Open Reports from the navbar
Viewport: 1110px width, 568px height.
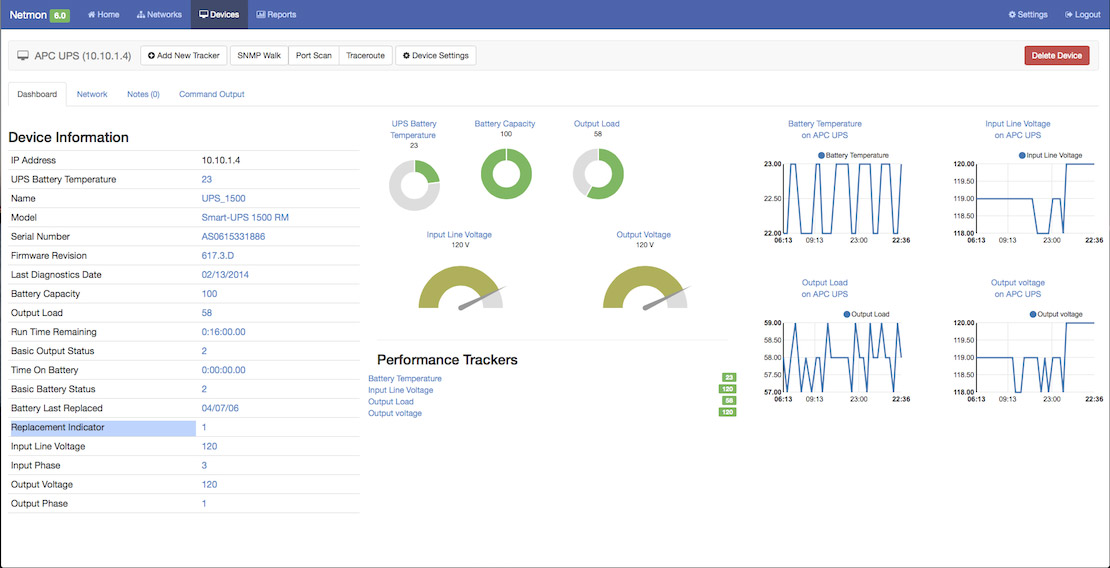click(277, 14)
